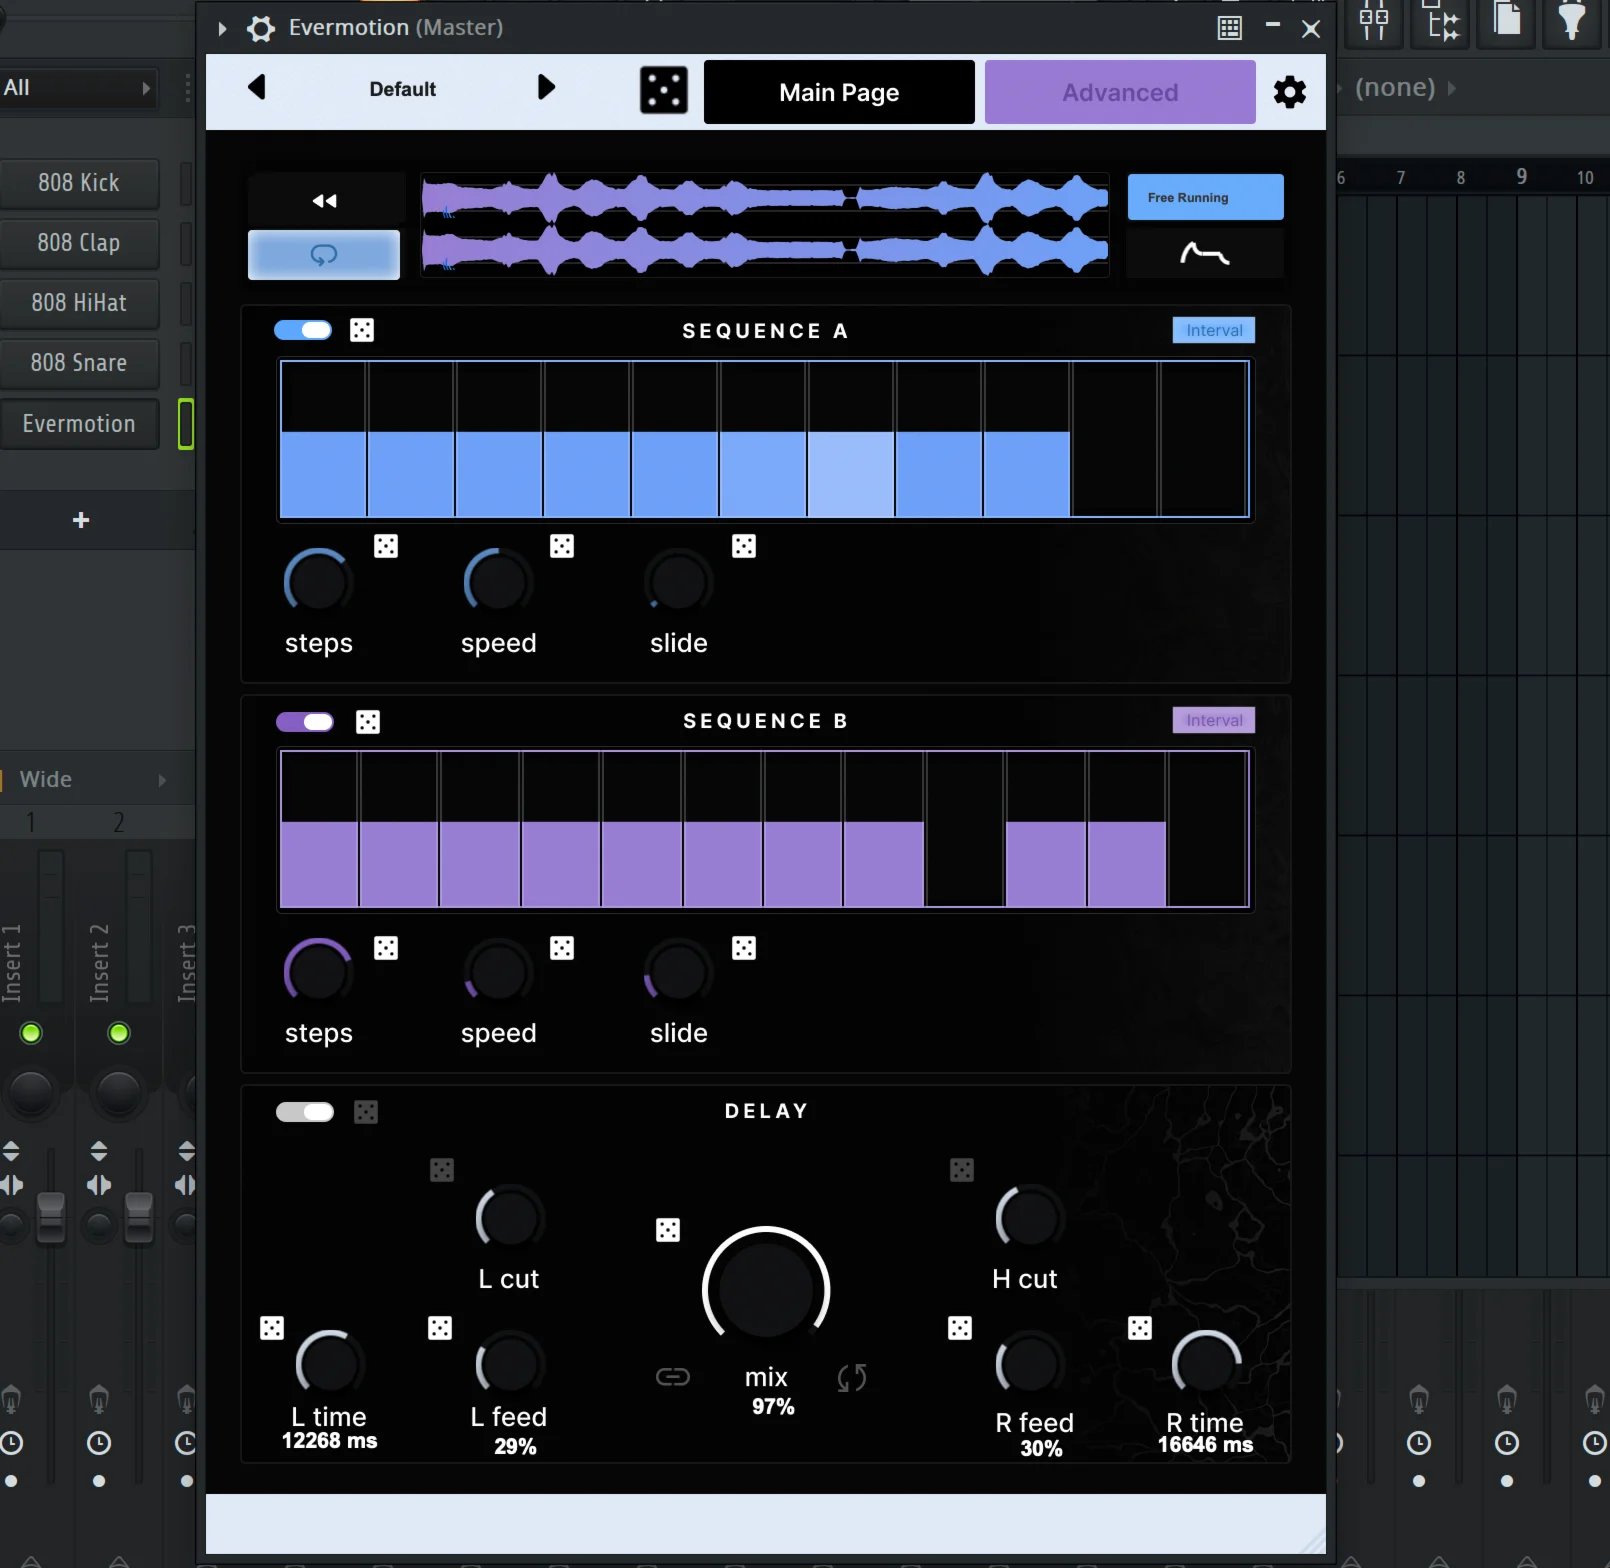
Task: Open the detached window grid icon
Action: click(x=1230, y=28)
